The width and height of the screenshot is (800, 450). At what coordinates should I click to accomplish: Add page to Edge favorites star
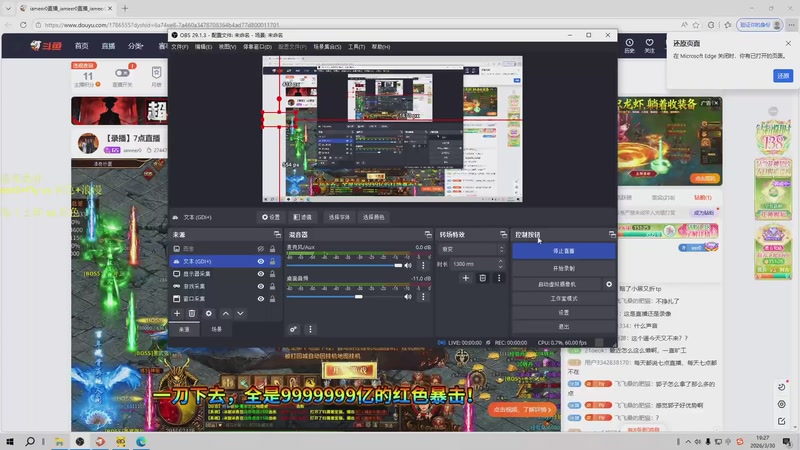696,24
